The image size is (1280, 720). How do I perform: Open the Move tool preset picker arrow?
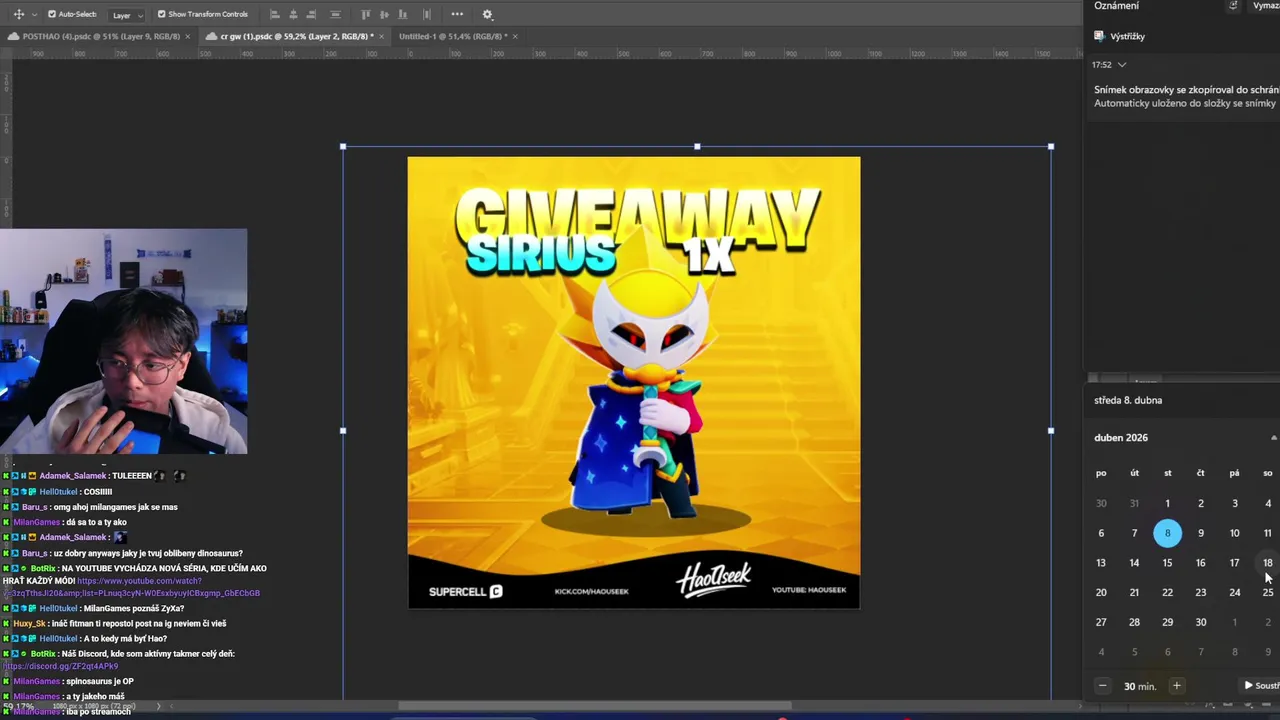(33, 15)
